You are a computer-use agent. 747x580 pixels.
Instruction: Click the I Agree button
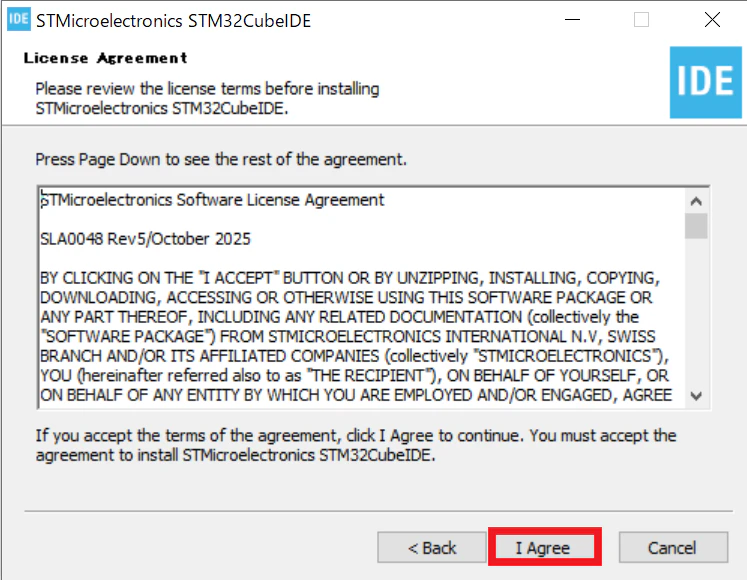(545, 547)
